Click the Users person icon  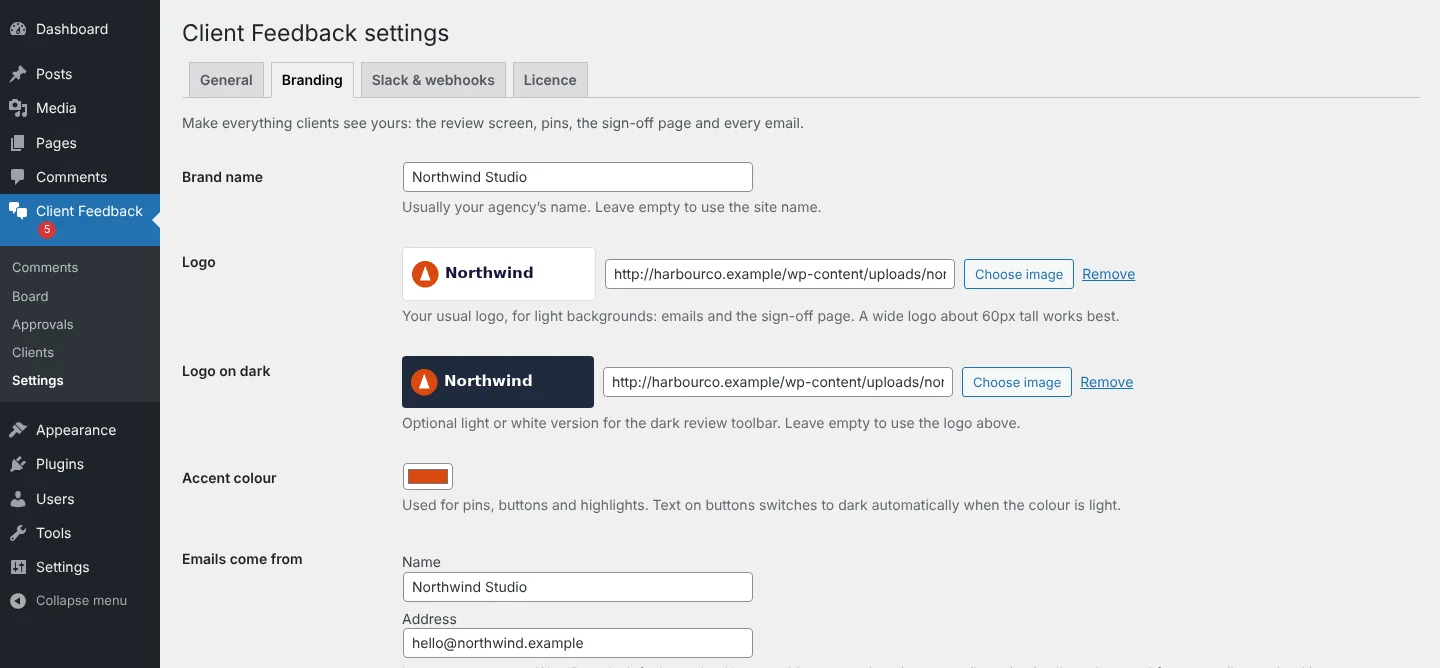[x=18, y=499]
